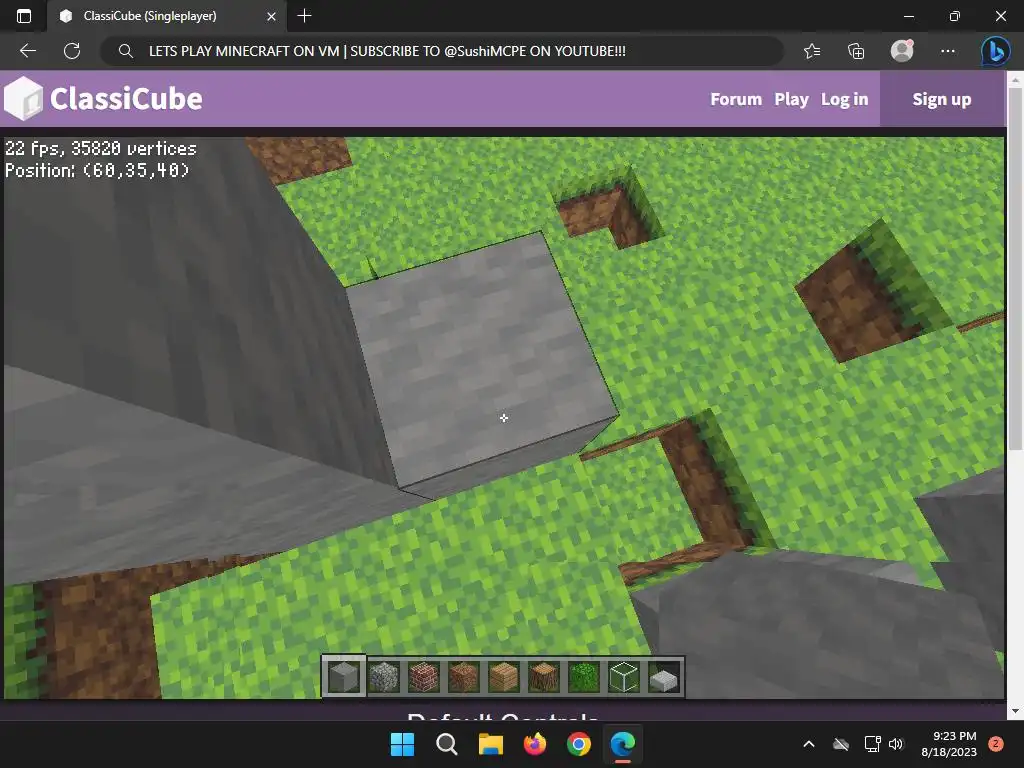Open the network tray icon
Viewport: 1024px width, 768px height.
[x=872, y=744]
